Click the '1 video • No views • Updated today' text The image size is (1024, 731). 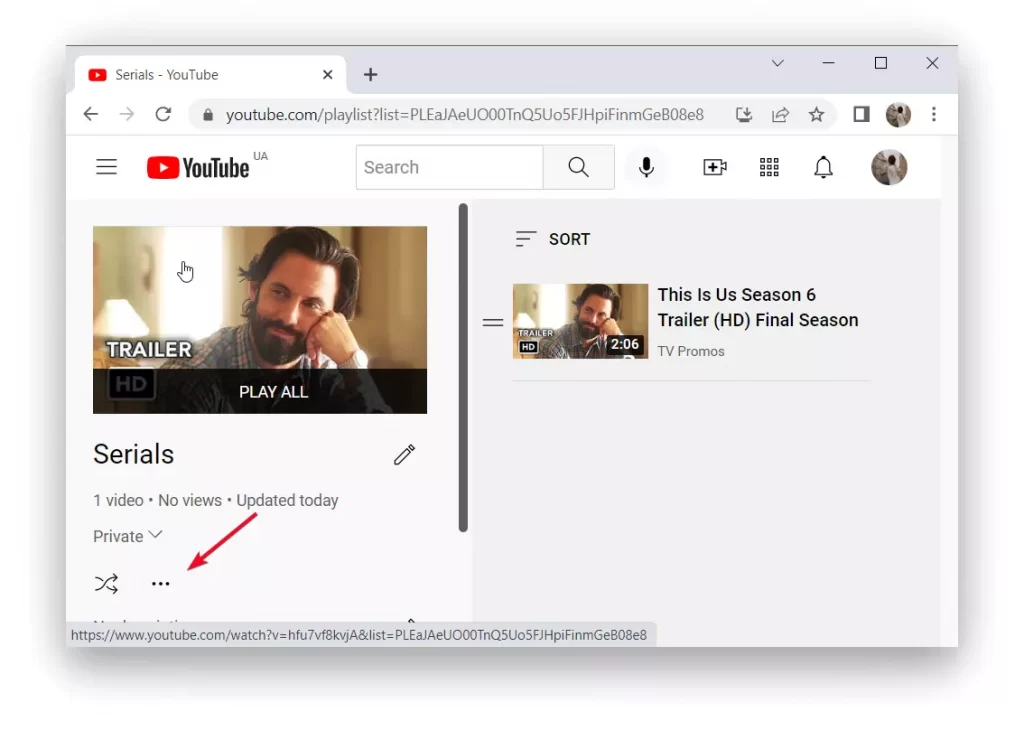[x=216, y=500]
